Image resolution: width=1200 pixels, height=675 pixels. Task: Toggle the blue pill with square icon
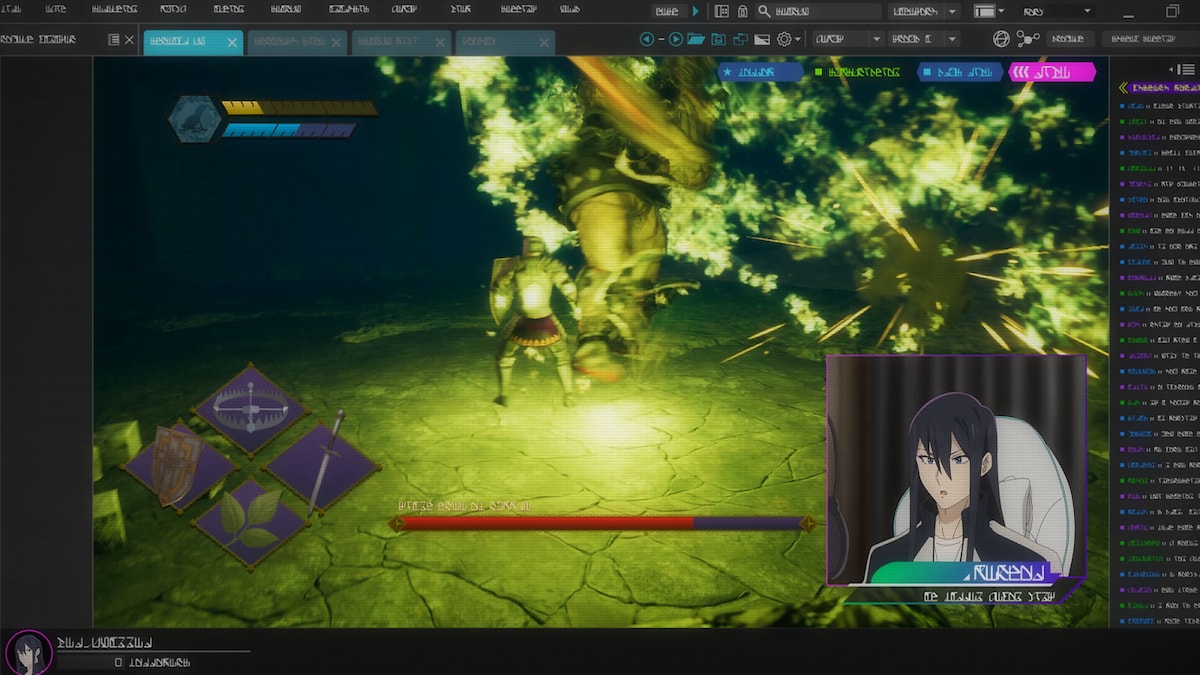(959, 72)
